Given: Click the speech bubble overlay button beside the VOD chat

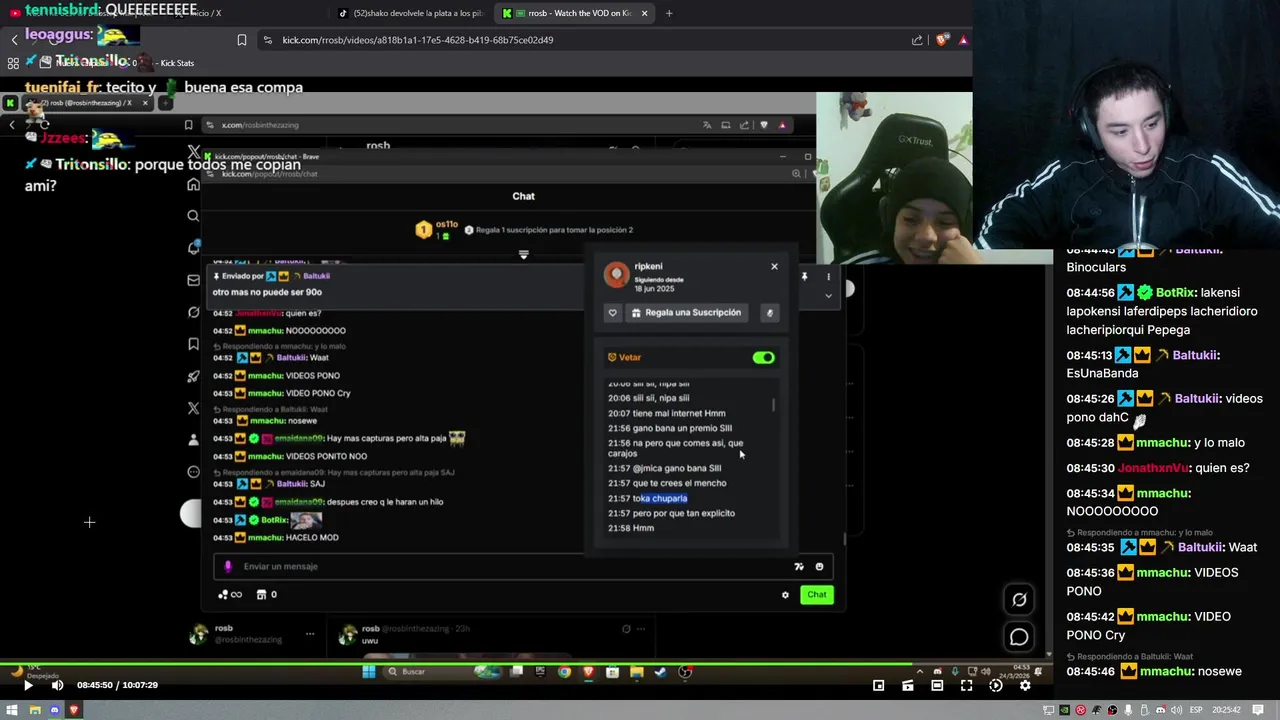Looking at the screenshot, I should pos(1019,637).
